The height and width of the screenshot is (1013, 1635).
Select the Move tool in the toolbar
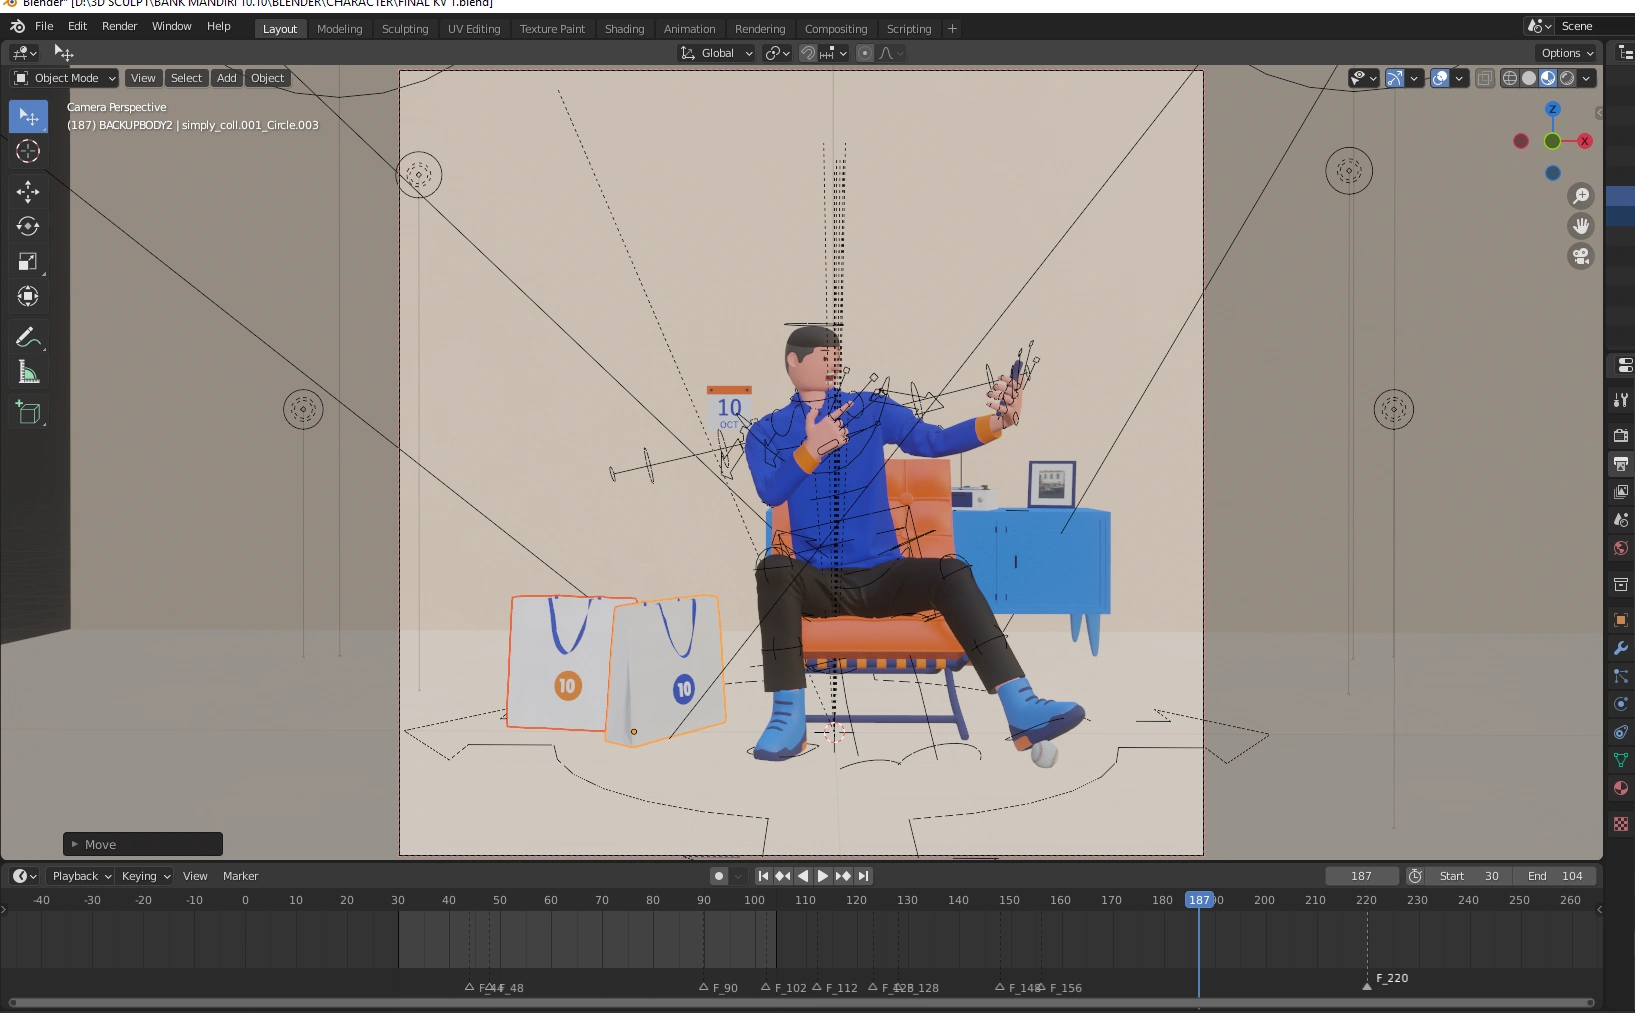(28, 191)
